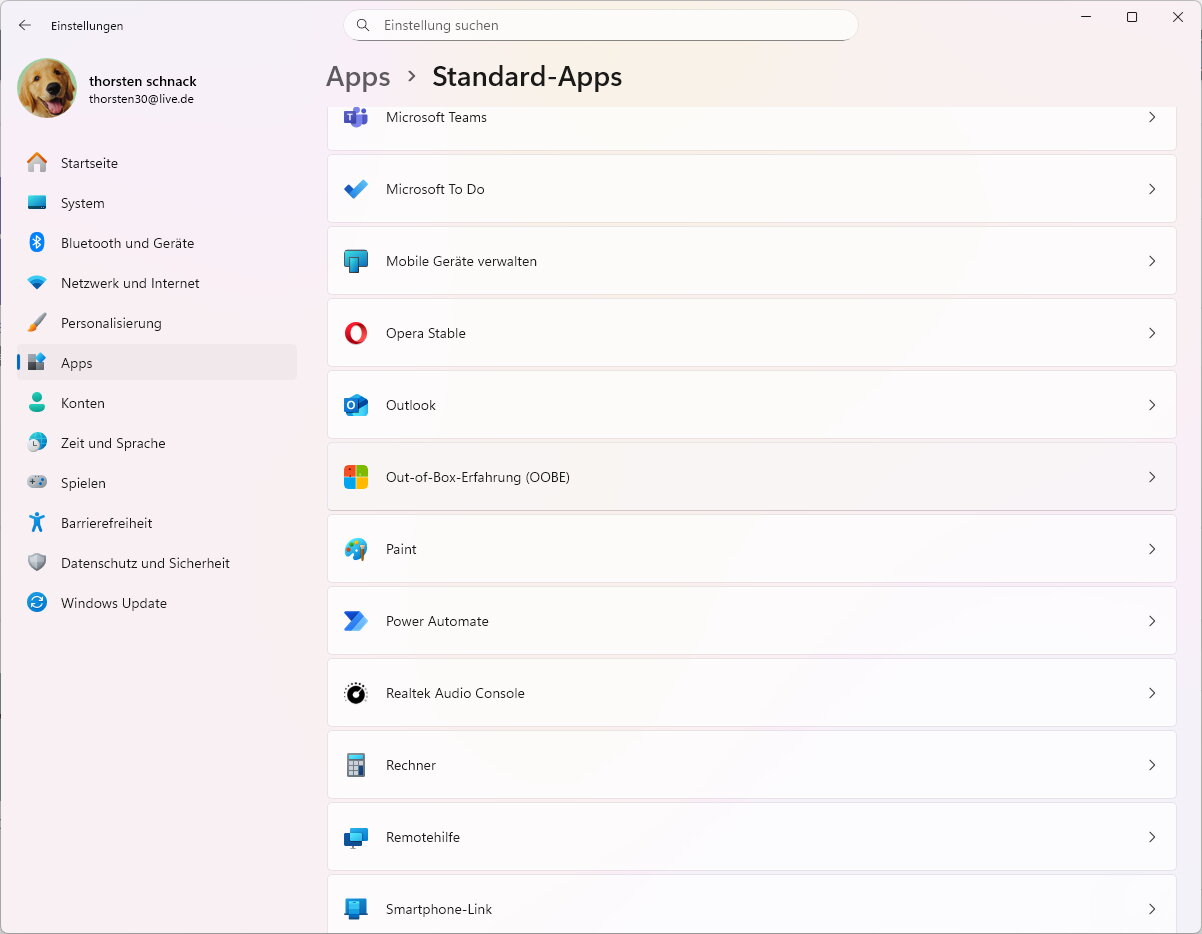This screenshot has width=1202, height=934.
Task: Open thorsten schnack profile picture
Action: (x=47, y=88)
